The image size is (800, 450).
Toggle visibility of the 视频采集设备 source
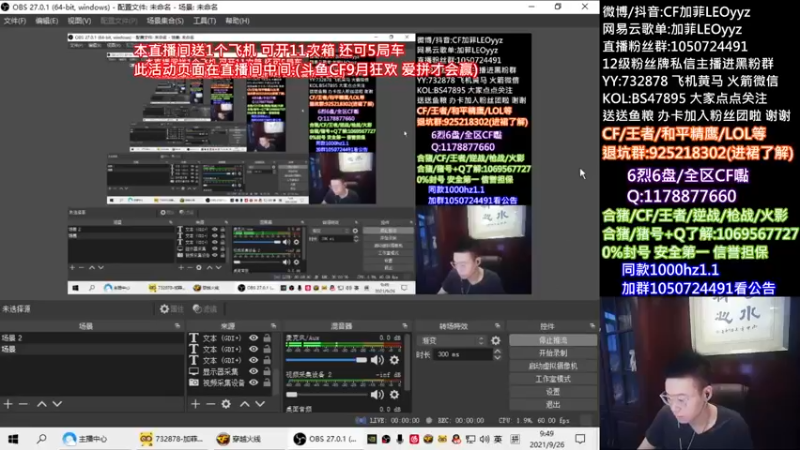pos(254,382)
